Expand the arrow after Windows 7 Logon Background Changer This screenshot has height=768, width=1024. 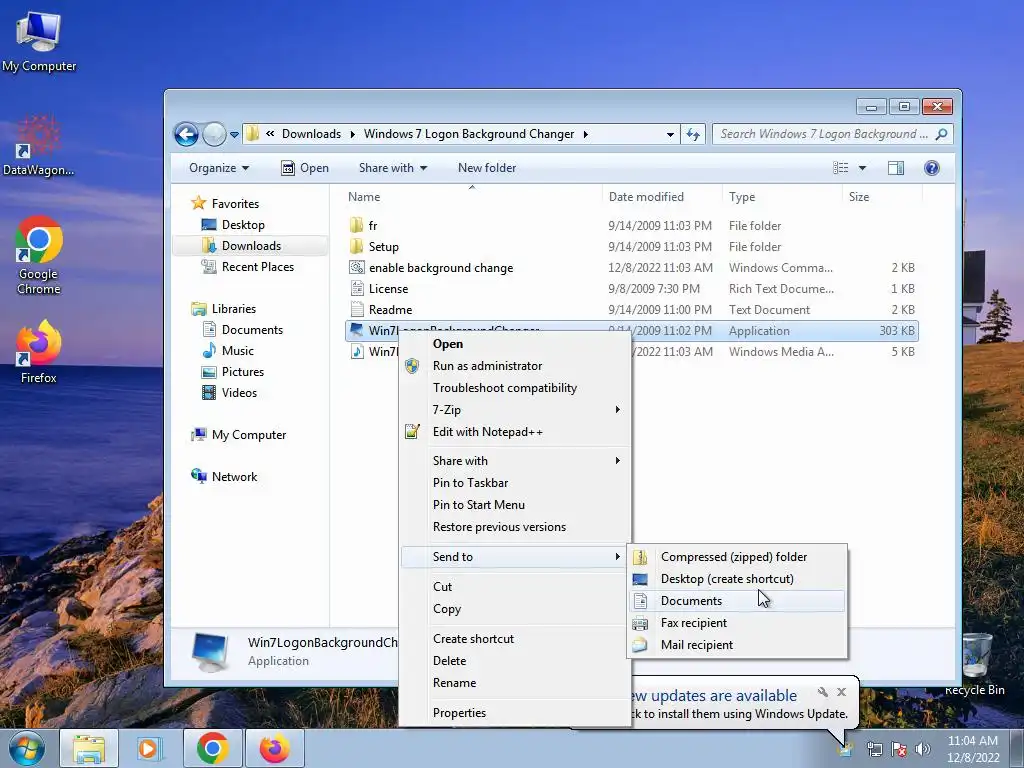point(586,135)
